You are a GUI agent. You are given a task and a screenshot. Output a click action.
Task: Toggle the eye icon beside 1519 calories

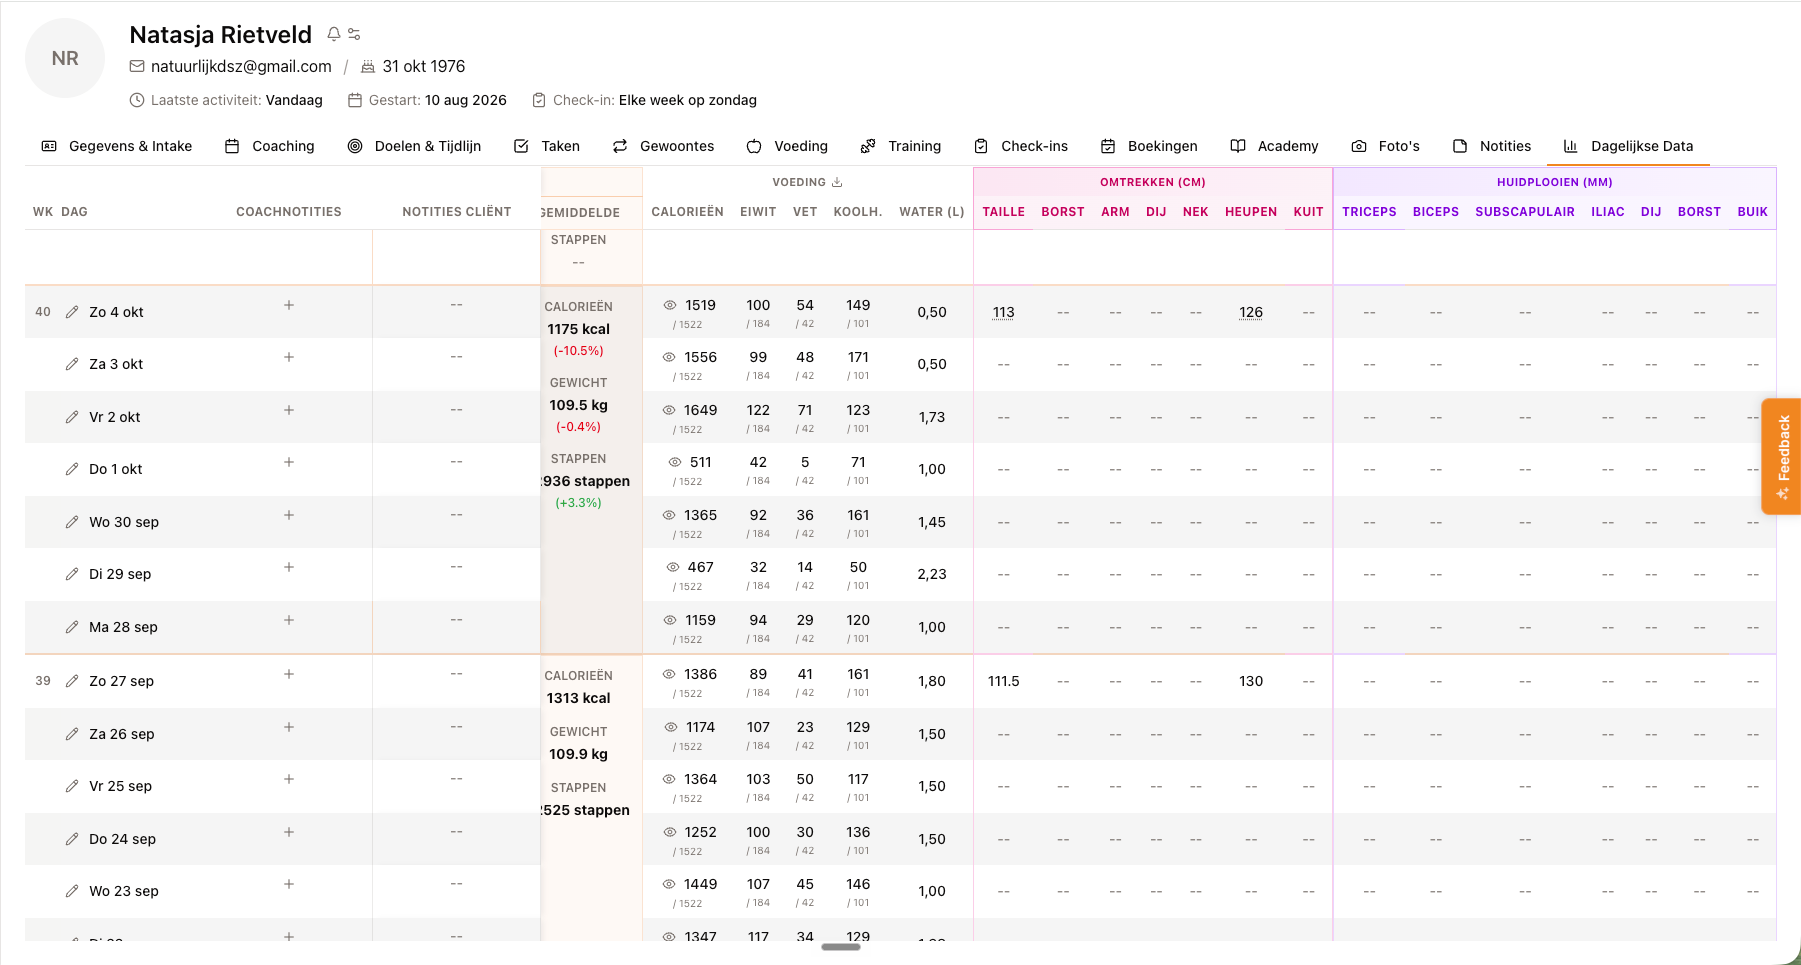point(670,305)
